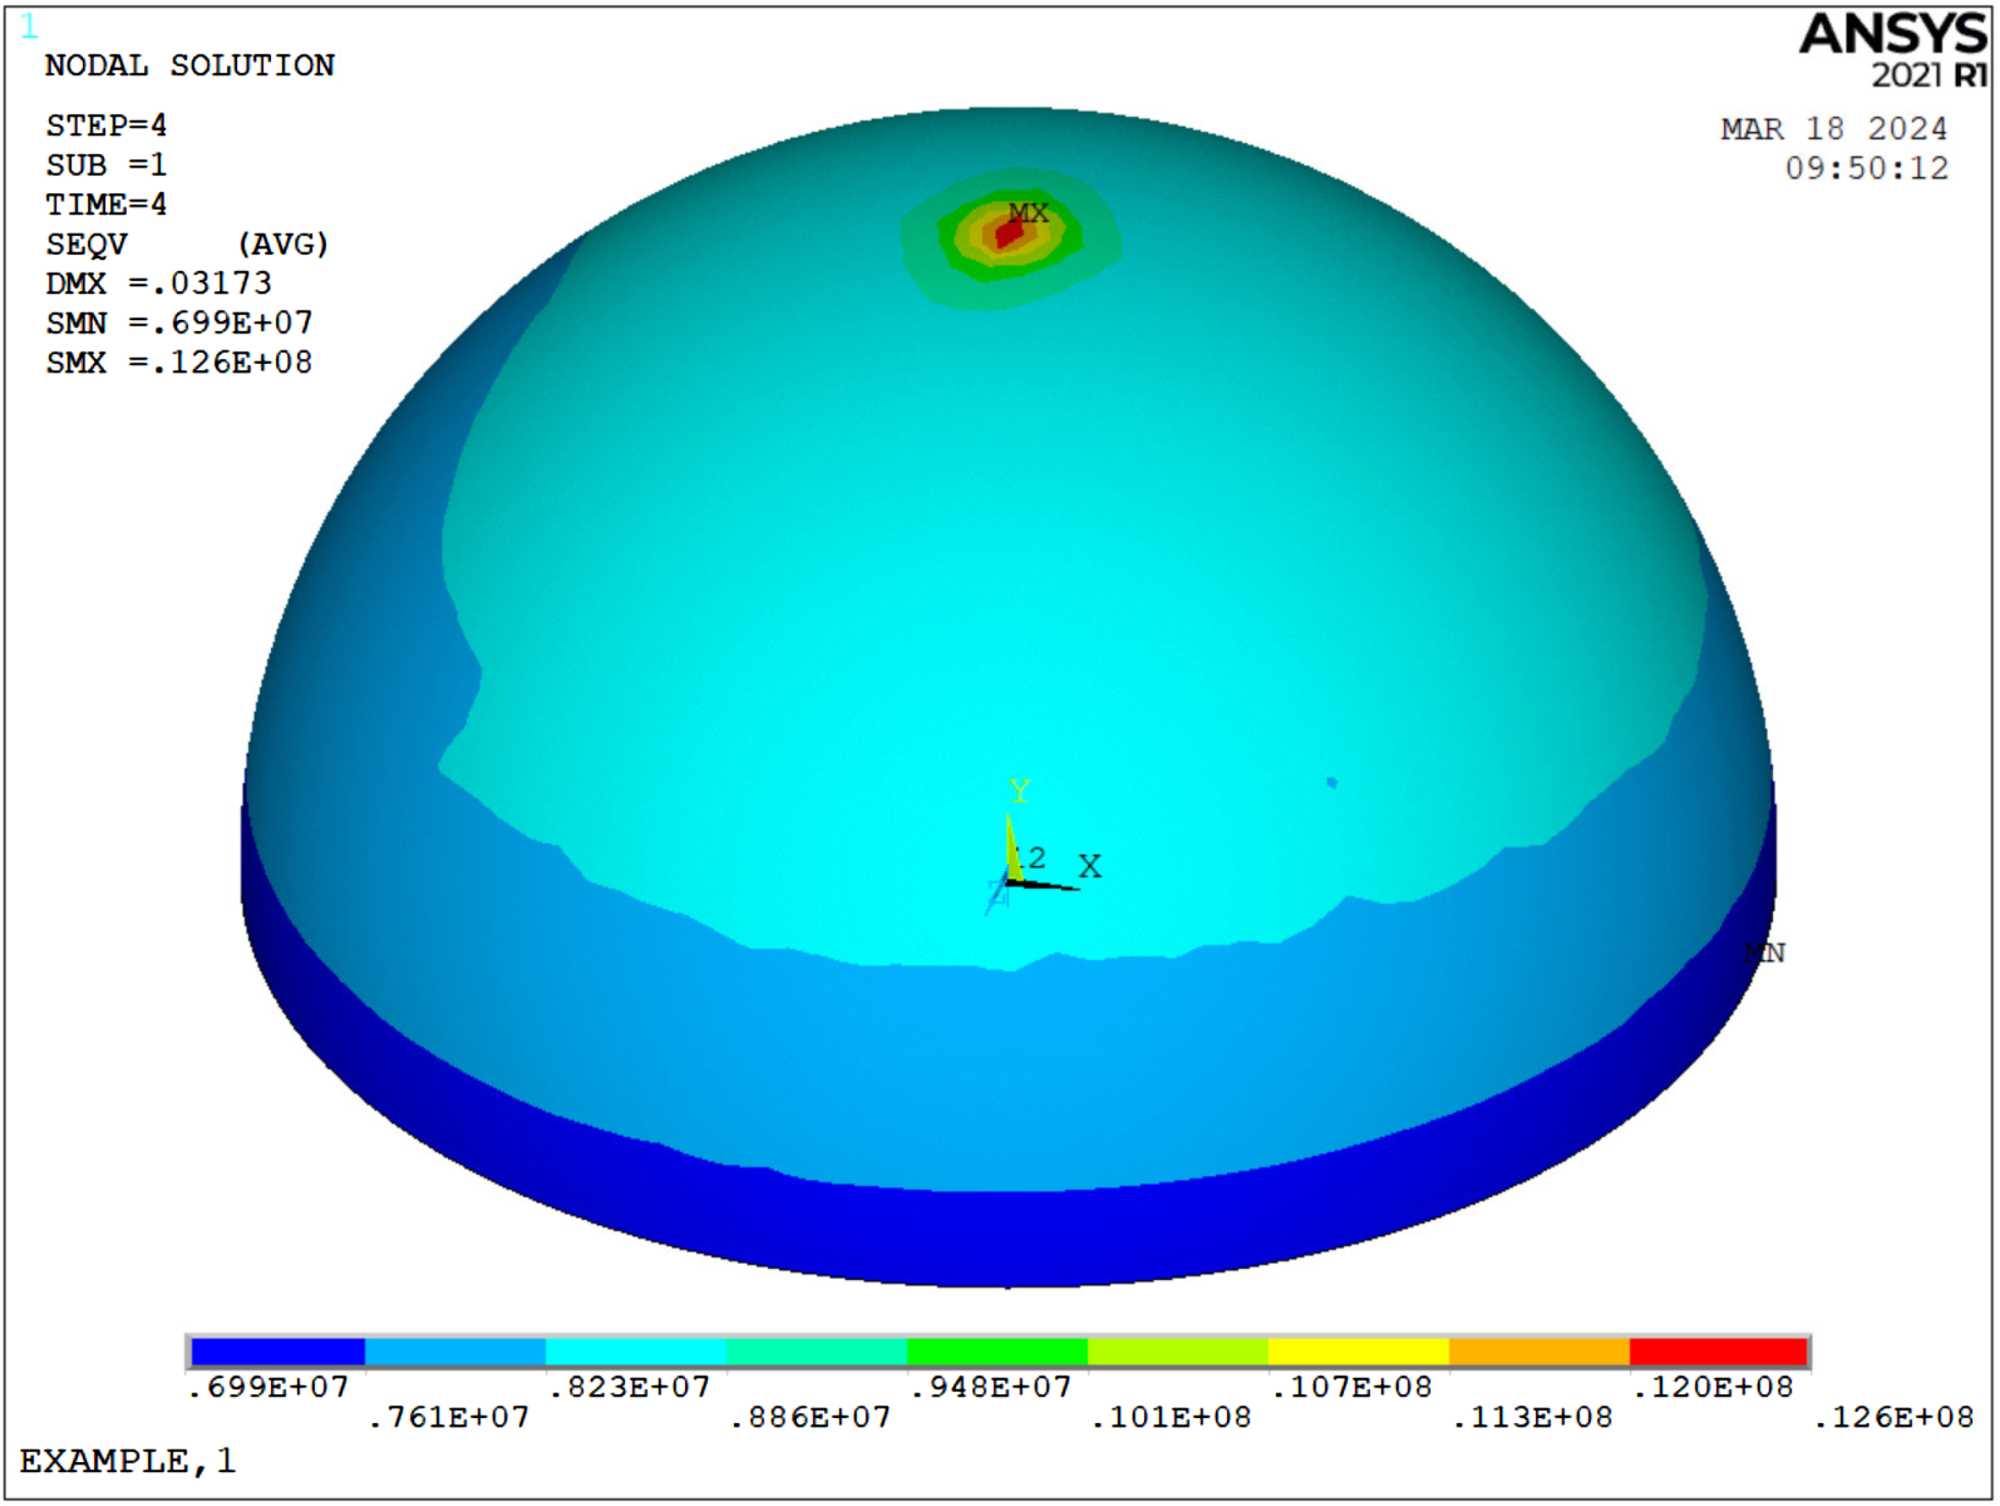Click the MX maximum stress marker

1028,213
